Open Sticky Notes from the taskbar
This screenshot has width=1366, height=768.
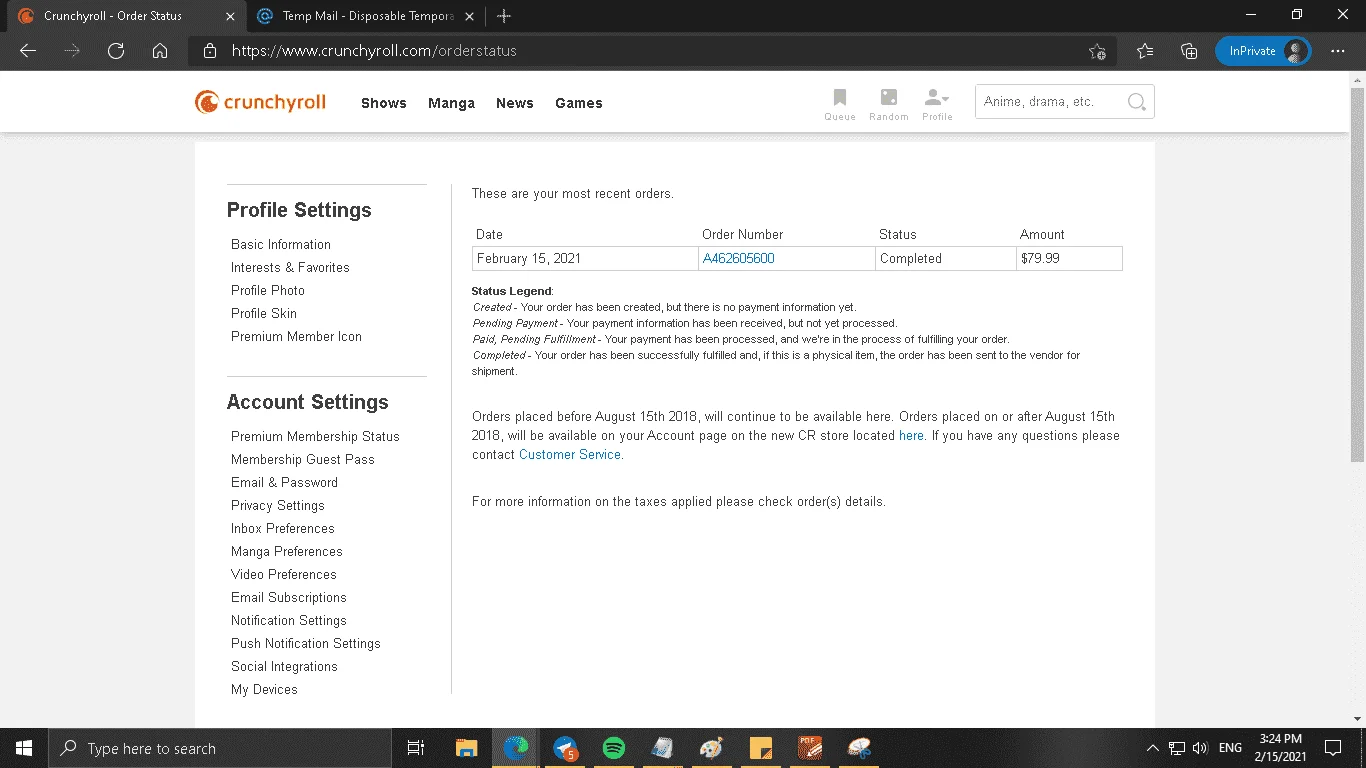click(x=760, y=748)
